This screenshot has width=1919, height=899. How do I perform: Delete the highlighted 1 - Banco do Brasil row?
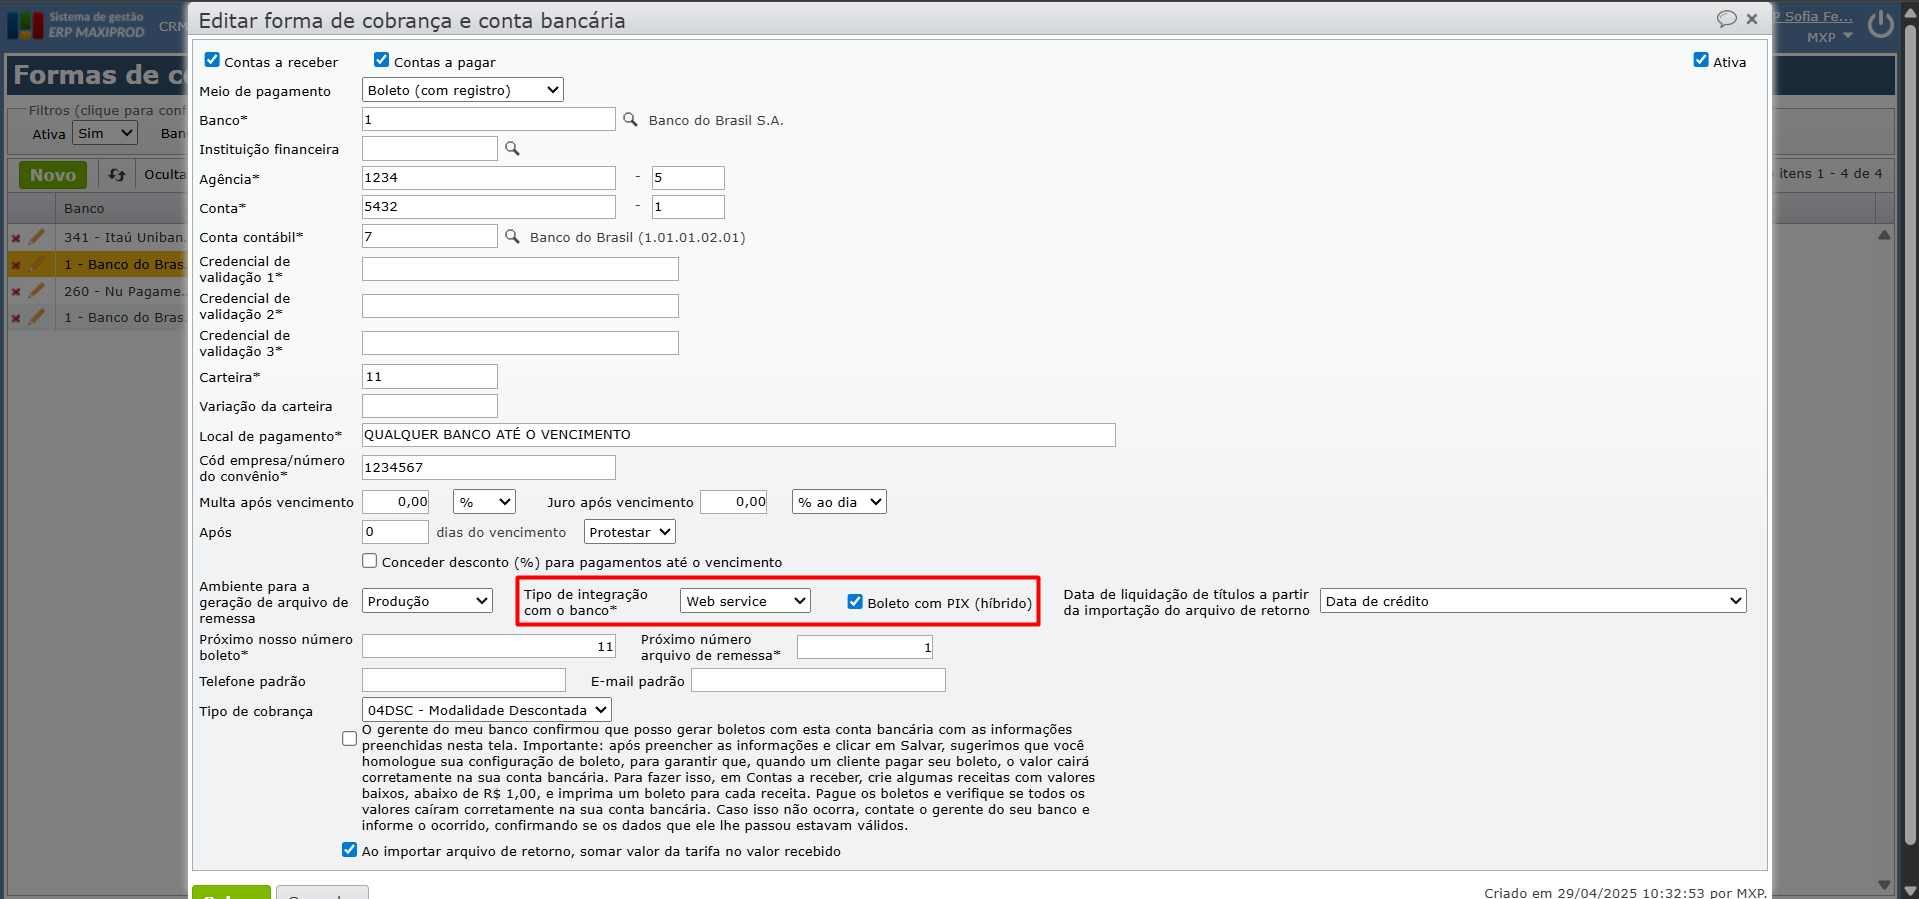[16, 265]
